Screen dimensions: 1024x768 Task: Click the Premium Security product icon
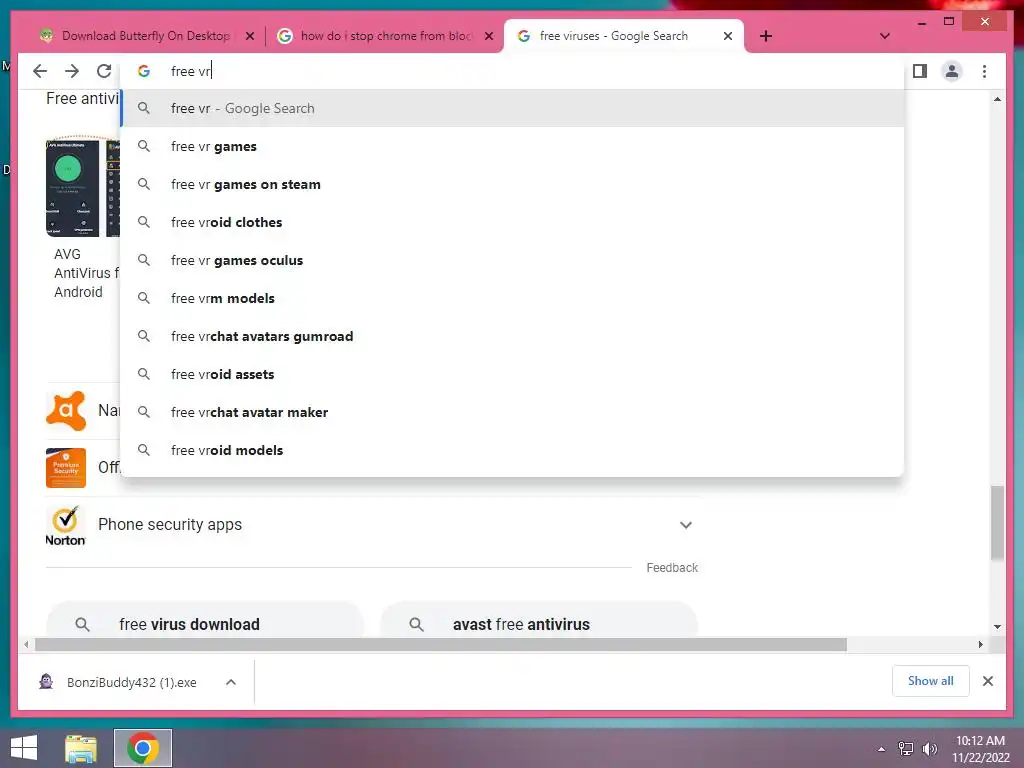[x=66, y=468]
